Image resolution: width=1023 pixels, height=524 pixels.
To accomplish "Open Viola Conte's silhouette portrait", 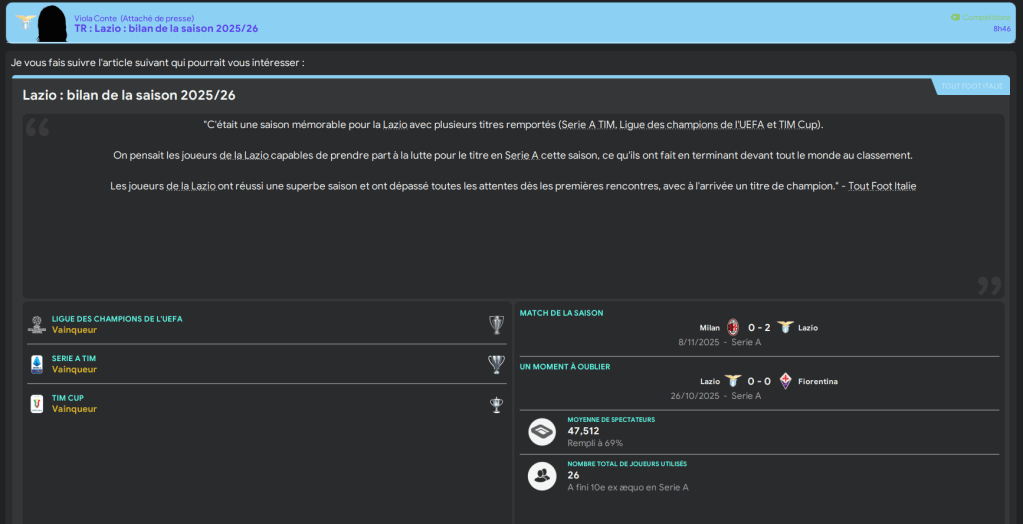I will tap(52, 23).
